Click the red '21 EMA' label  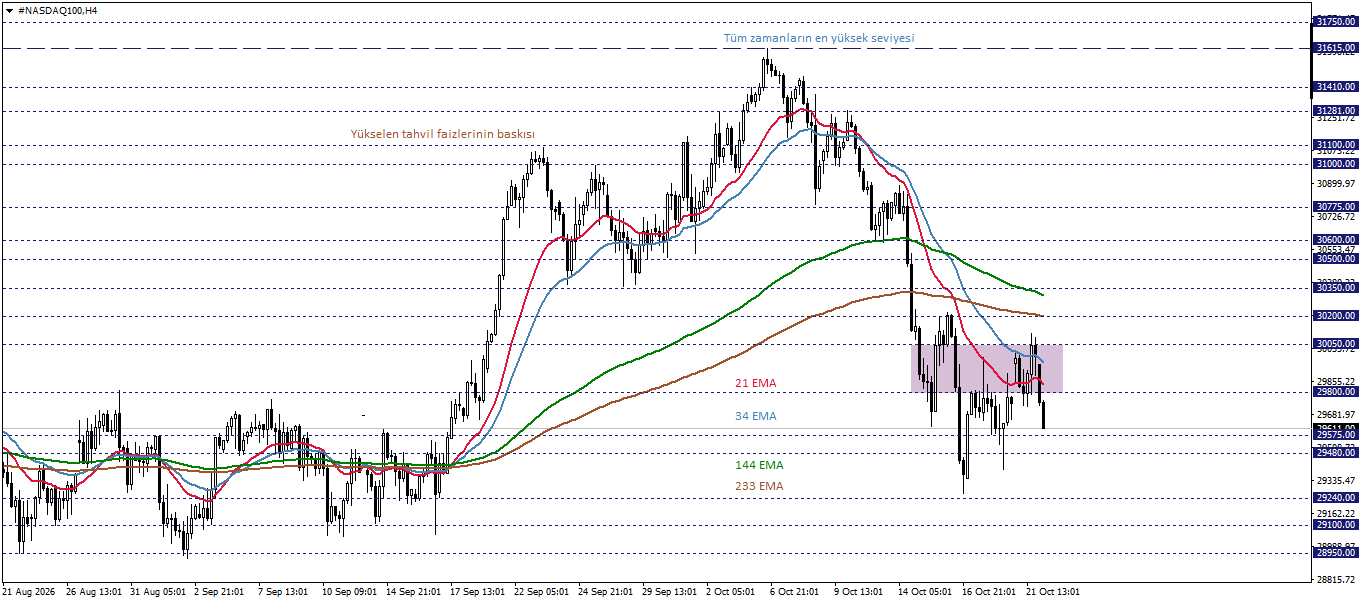pos(755,383)
